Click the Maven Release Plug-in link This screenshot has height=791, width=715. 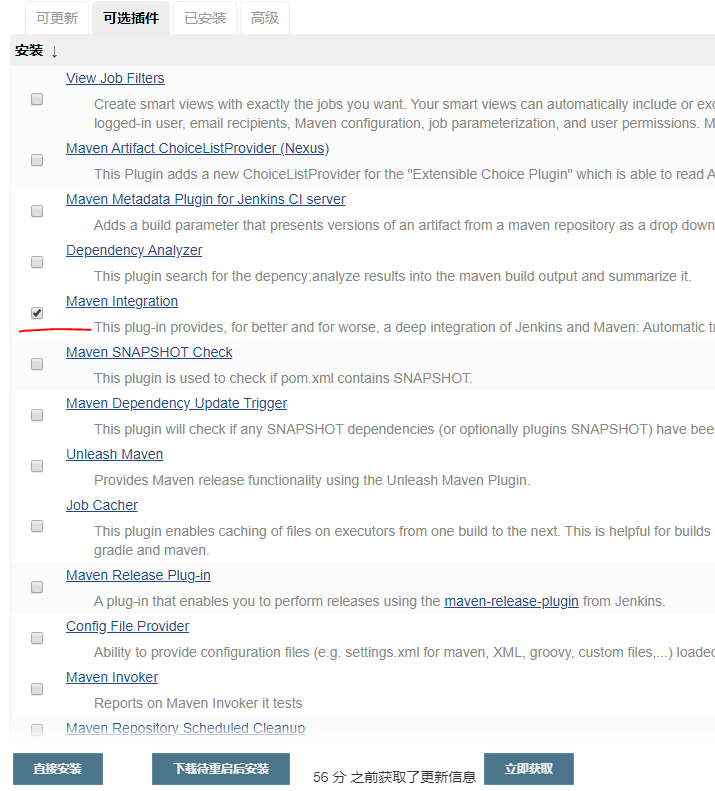point(138,575)
